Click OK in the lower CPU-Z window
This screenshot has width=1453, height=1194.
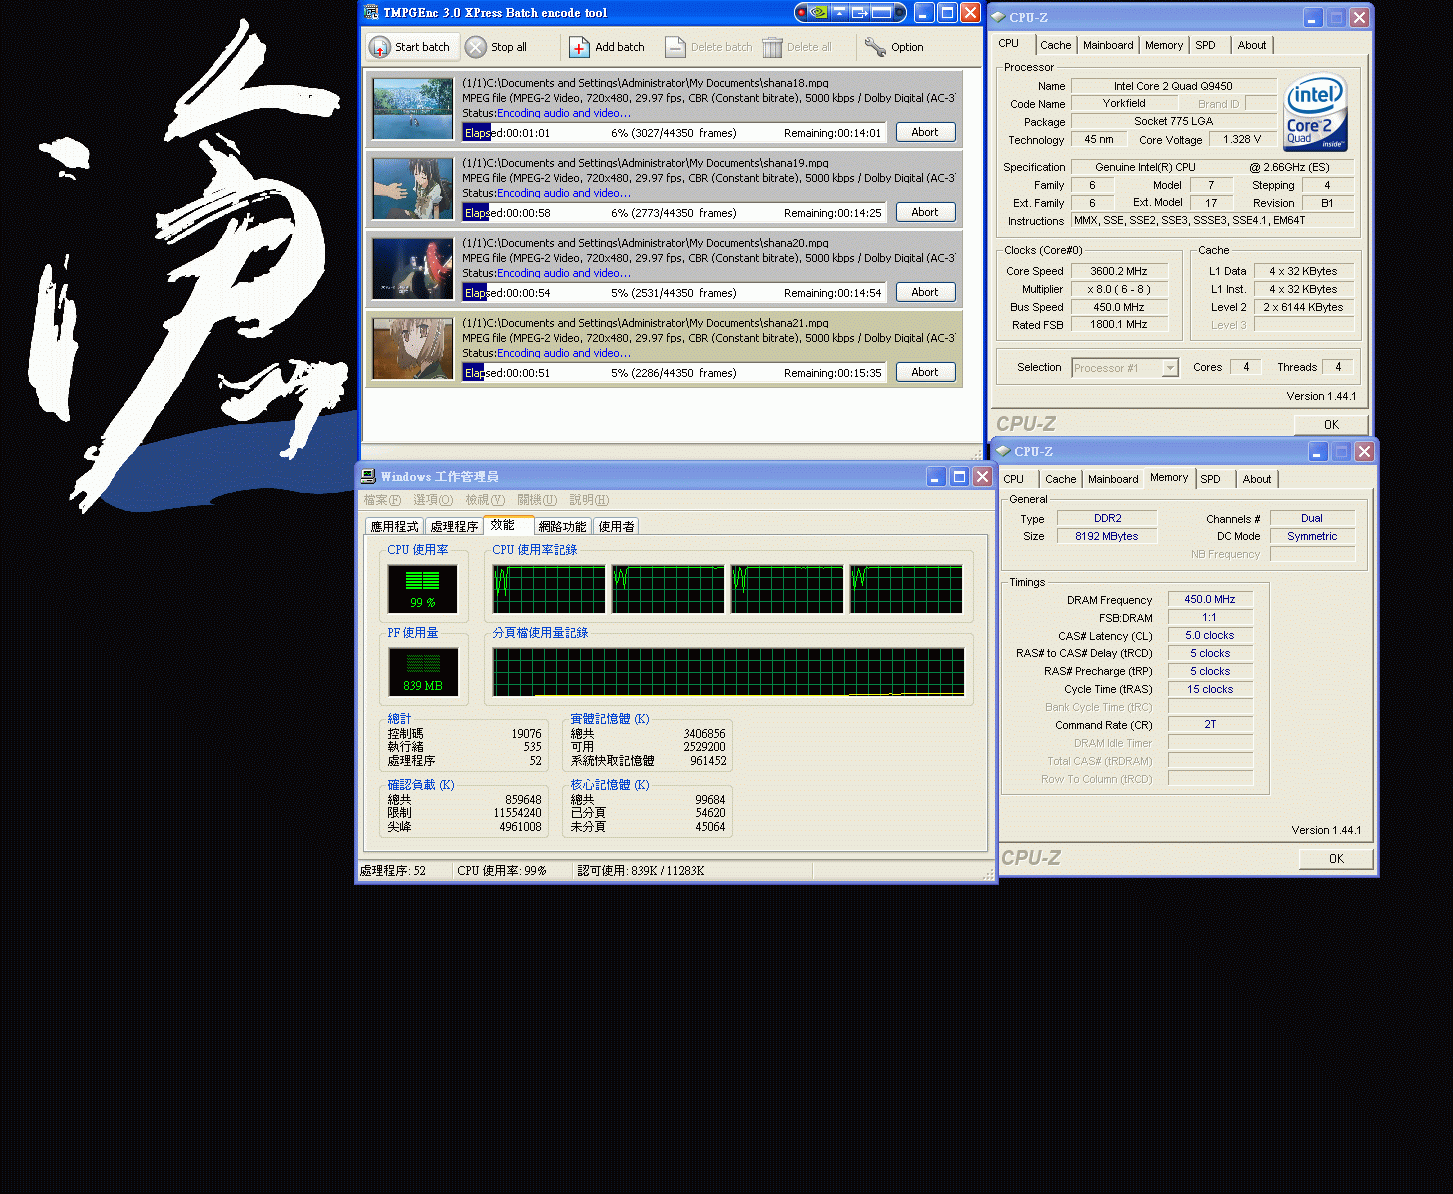coord(1336,859)
